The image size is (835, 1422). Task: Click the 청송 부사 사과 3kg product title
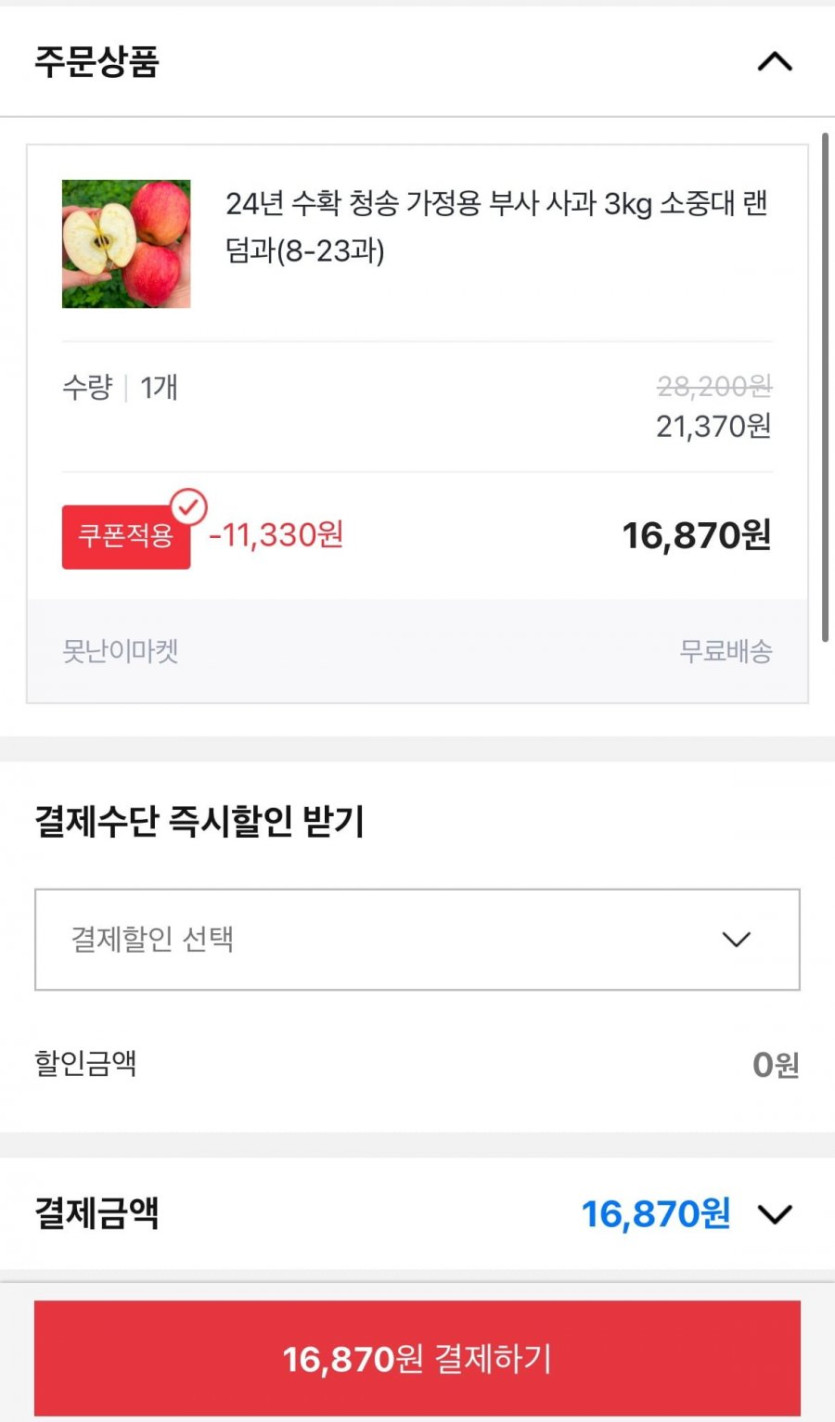(498, 226)
